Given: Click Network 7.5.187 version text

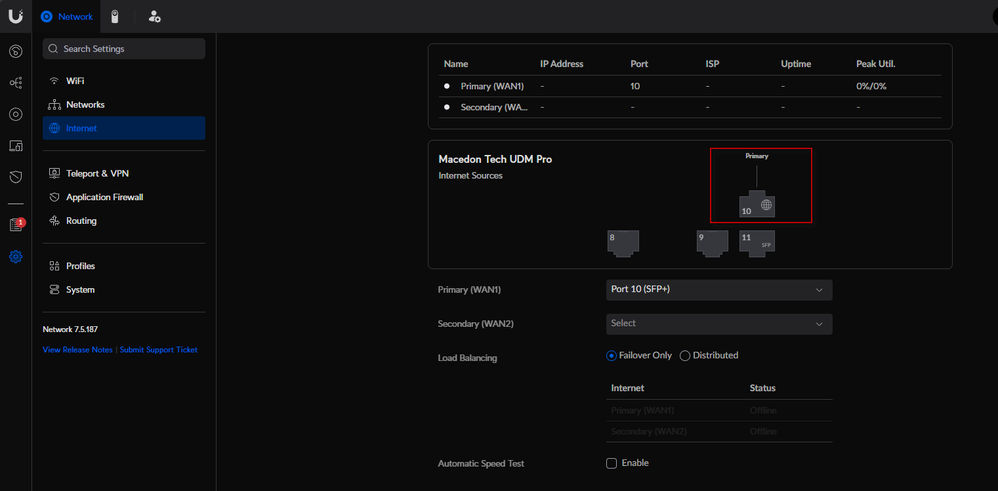Looking at the screenshot, I should (70, 330).
